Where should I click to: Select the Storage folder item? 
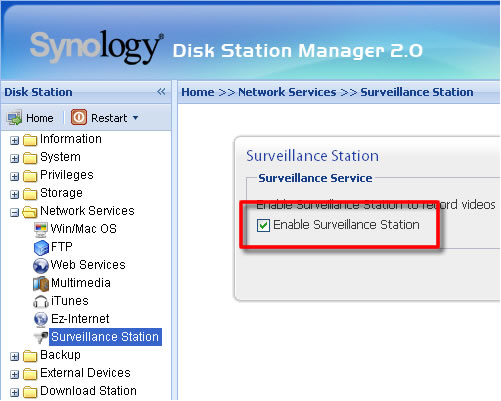61,193
